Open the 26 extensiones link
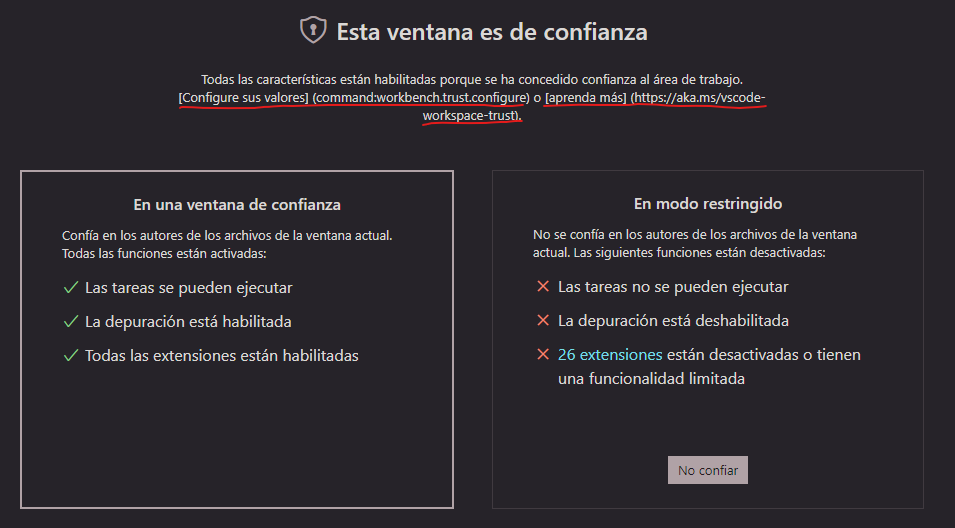The image size is (955, 528). click(x=610, y=354)
